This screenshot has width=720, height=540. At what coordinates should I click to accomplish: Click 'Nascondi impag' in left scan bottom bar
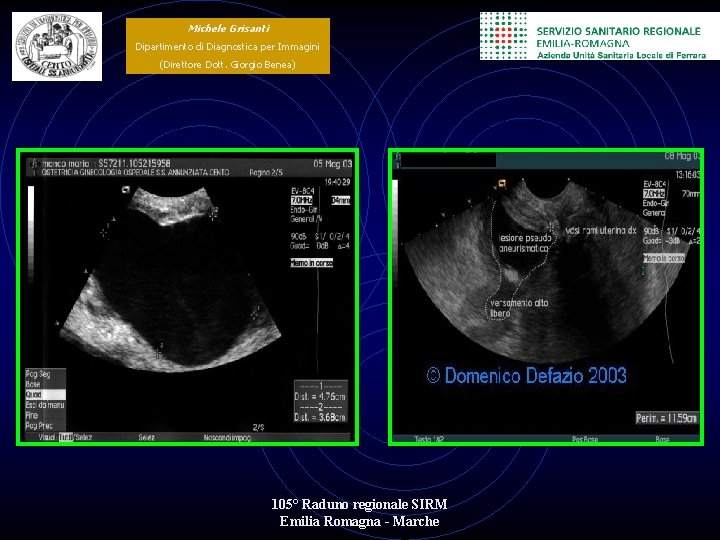(227, 438)
